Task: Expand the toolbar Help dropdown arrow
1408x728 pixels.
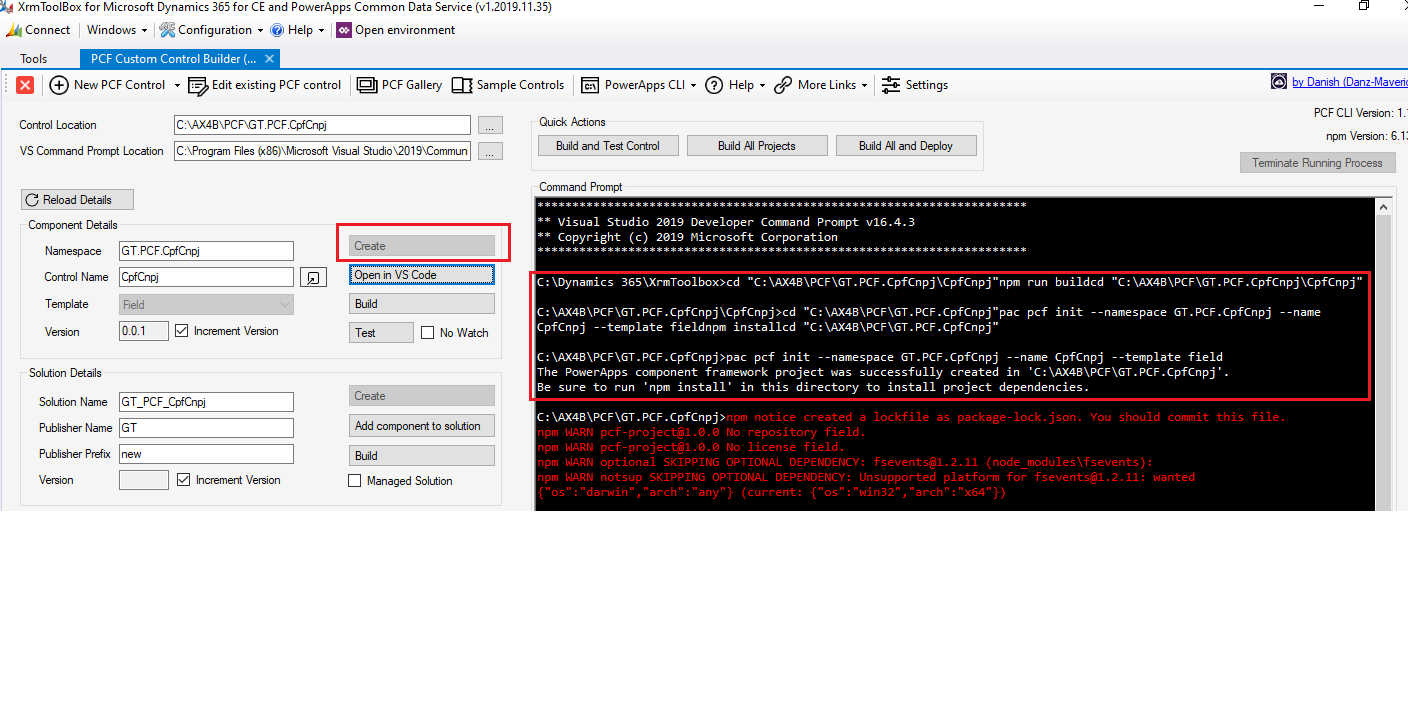Action: 762,85
